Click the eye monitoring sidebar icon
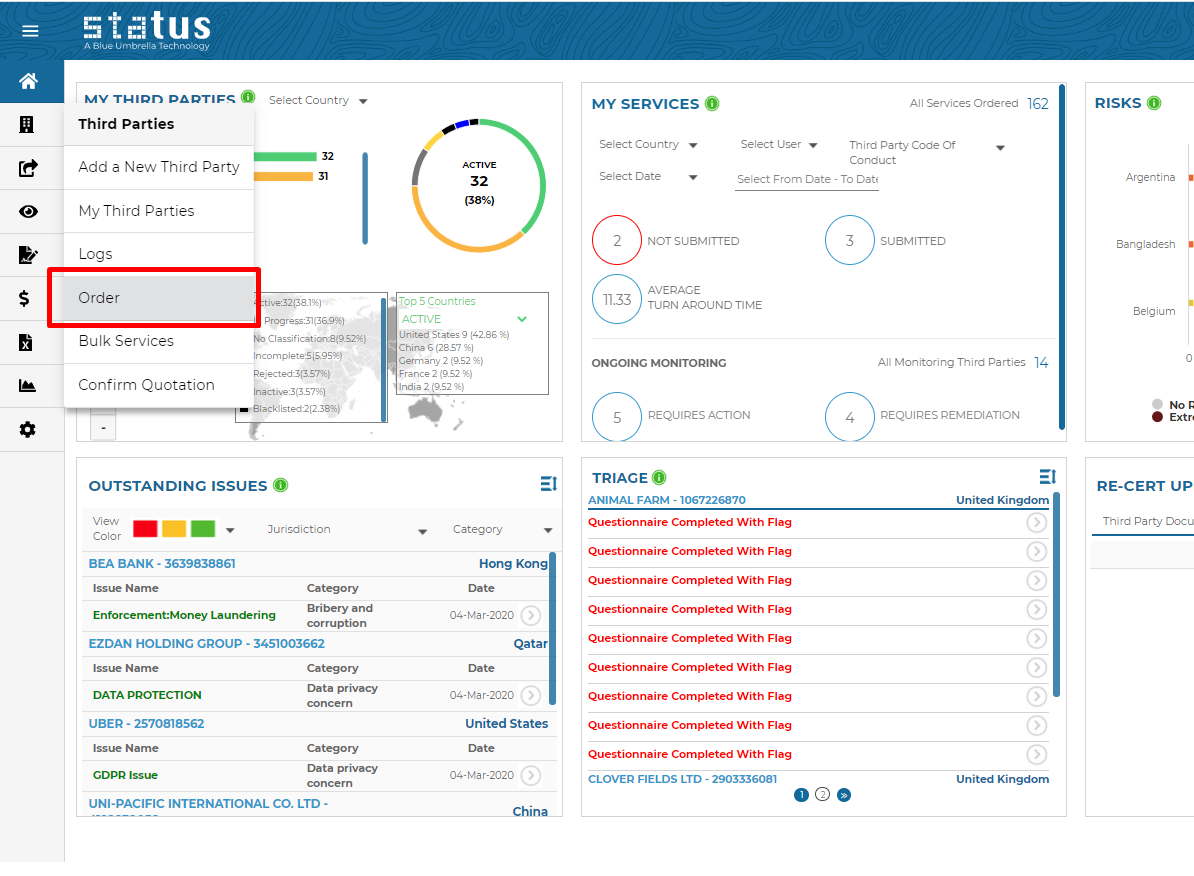The height and width of the screenshot is (876, 1194). coord(28,211)
